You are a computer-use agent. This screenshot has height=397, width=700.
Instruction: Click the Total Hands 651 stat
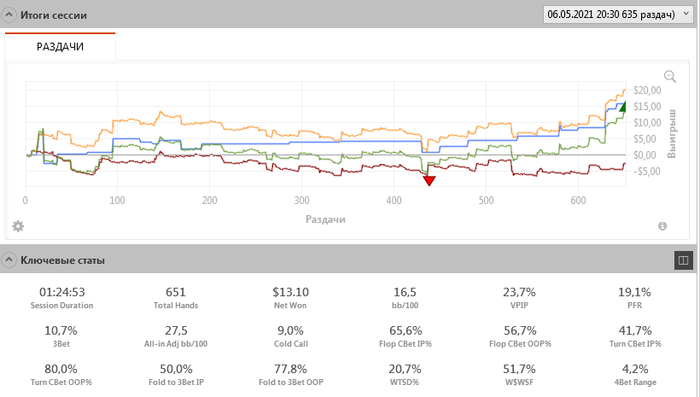pyautogui.click(x=176, y=297)
